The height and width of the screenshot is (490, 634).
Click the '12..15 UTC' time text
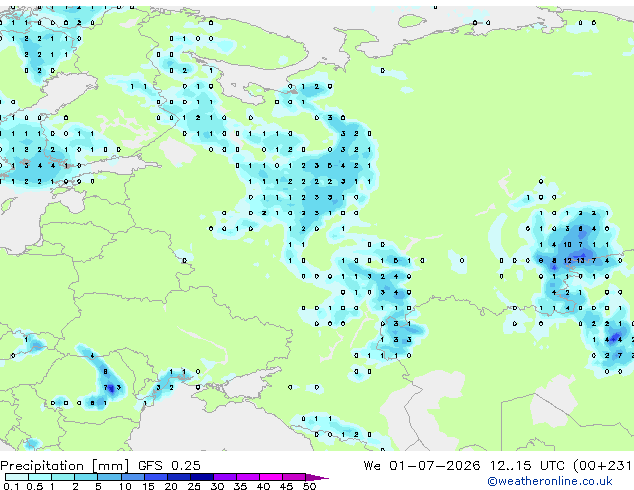click(527, 466)
